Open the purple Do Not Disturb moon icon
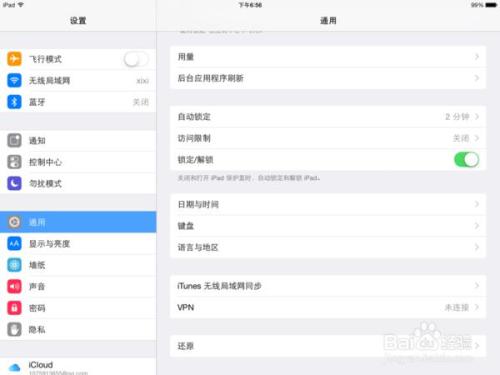Image resolution: width=500 pixels, height=375 pixels. pos(14,183)
